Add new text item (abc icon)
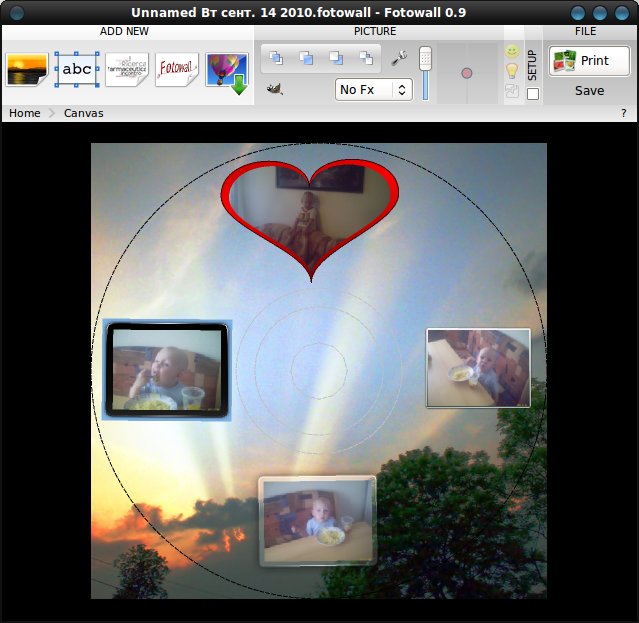639x623 pixels. click(77, 69)
